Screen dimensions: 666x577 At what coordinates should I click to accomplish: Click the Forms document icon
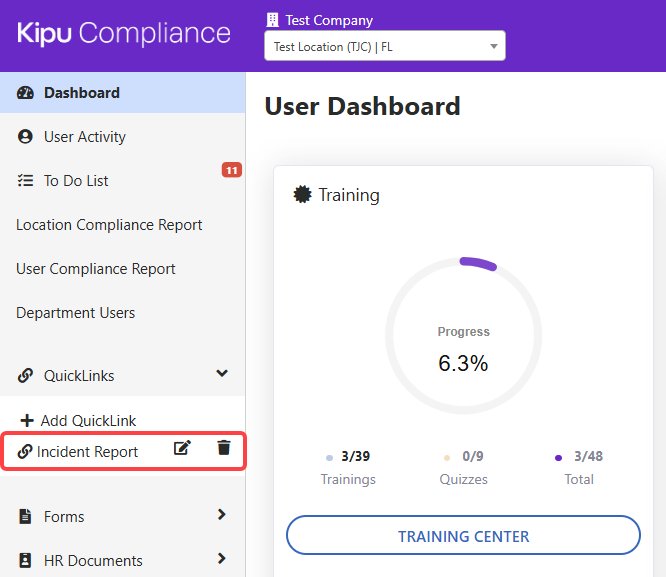click(x=26, y=517)
